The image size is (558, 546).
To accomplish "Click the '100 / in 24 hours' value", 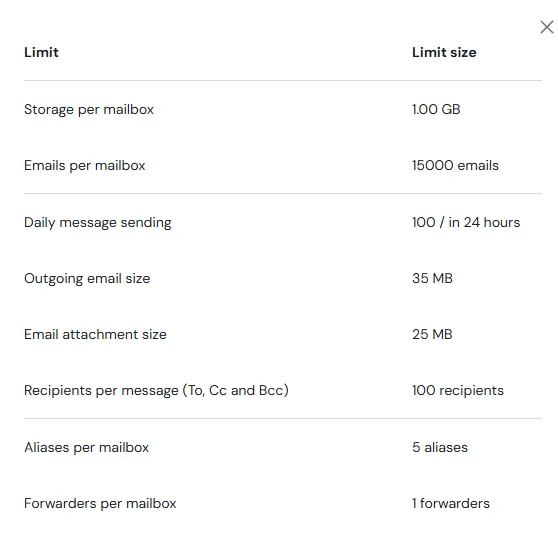I will pos(466,222).
